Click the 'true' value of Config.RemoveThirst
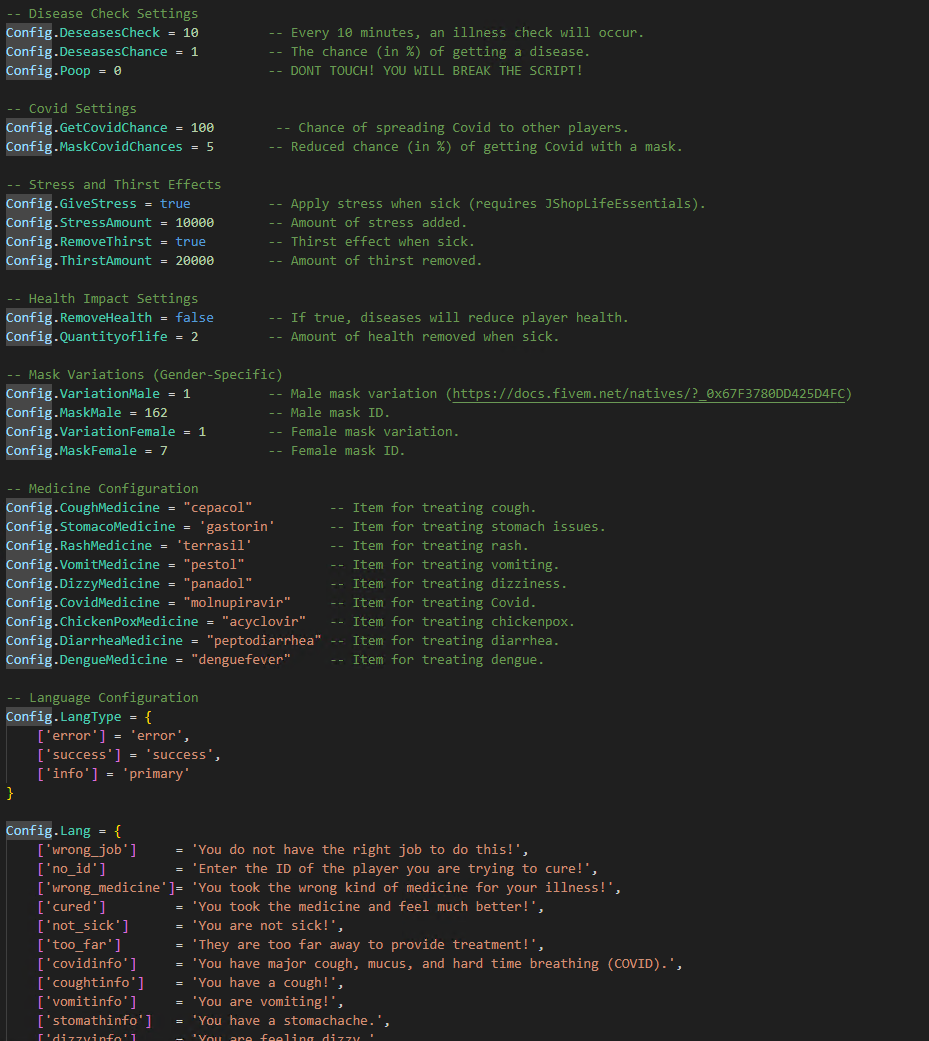The image size is (929, 1041). [x=191, y=242]
